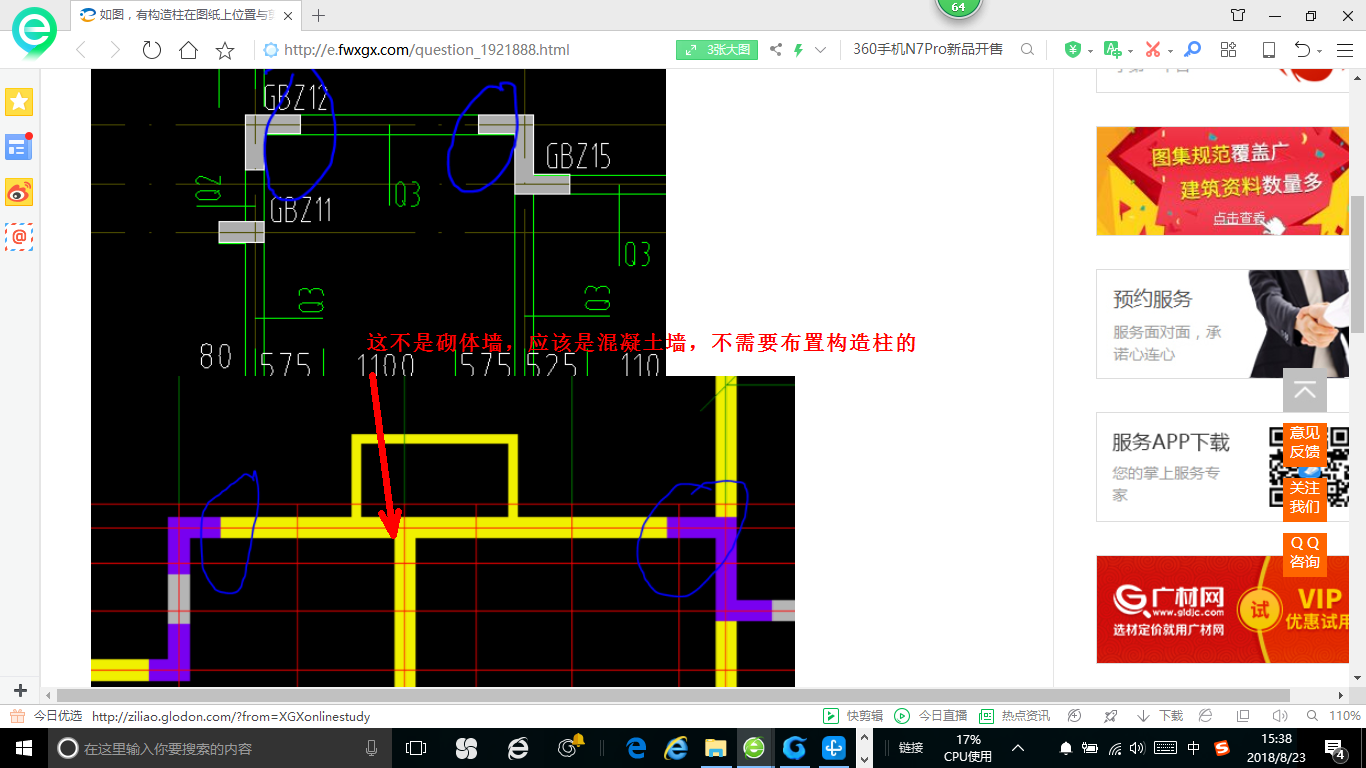Viewport: 1366px width, 768px height.
Task: Click the Cortana search box
Action: coord(219,748)
